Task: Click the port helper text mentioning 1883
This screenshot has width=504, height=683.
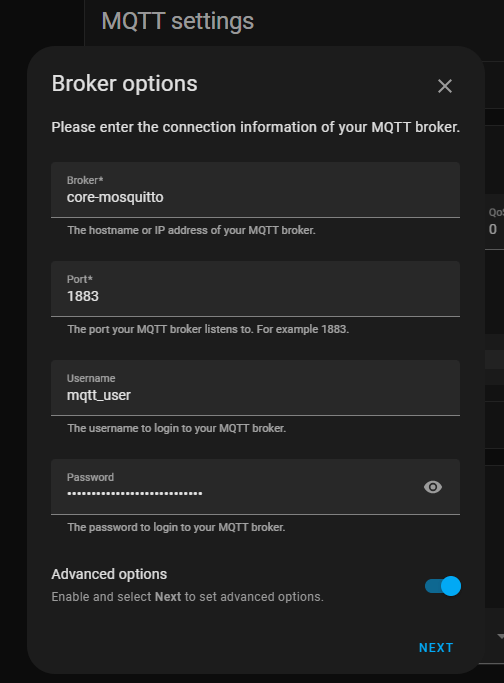Action: (208, 329)
